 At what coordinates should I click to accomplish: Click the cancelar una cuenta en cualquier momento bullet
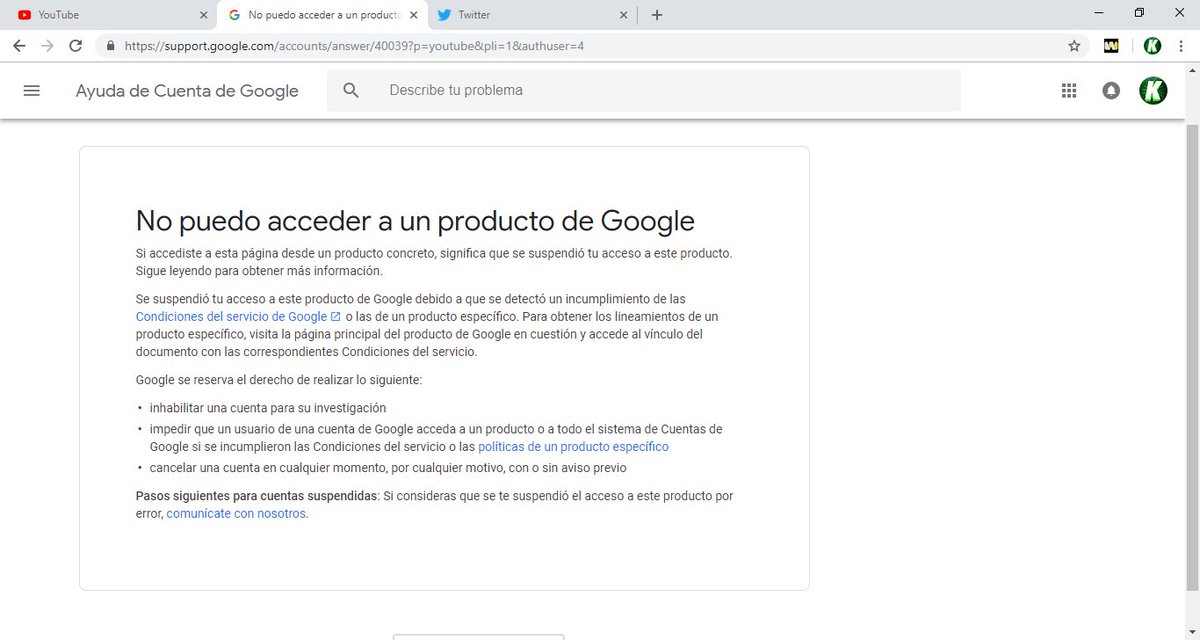click(x=388, y=467)
